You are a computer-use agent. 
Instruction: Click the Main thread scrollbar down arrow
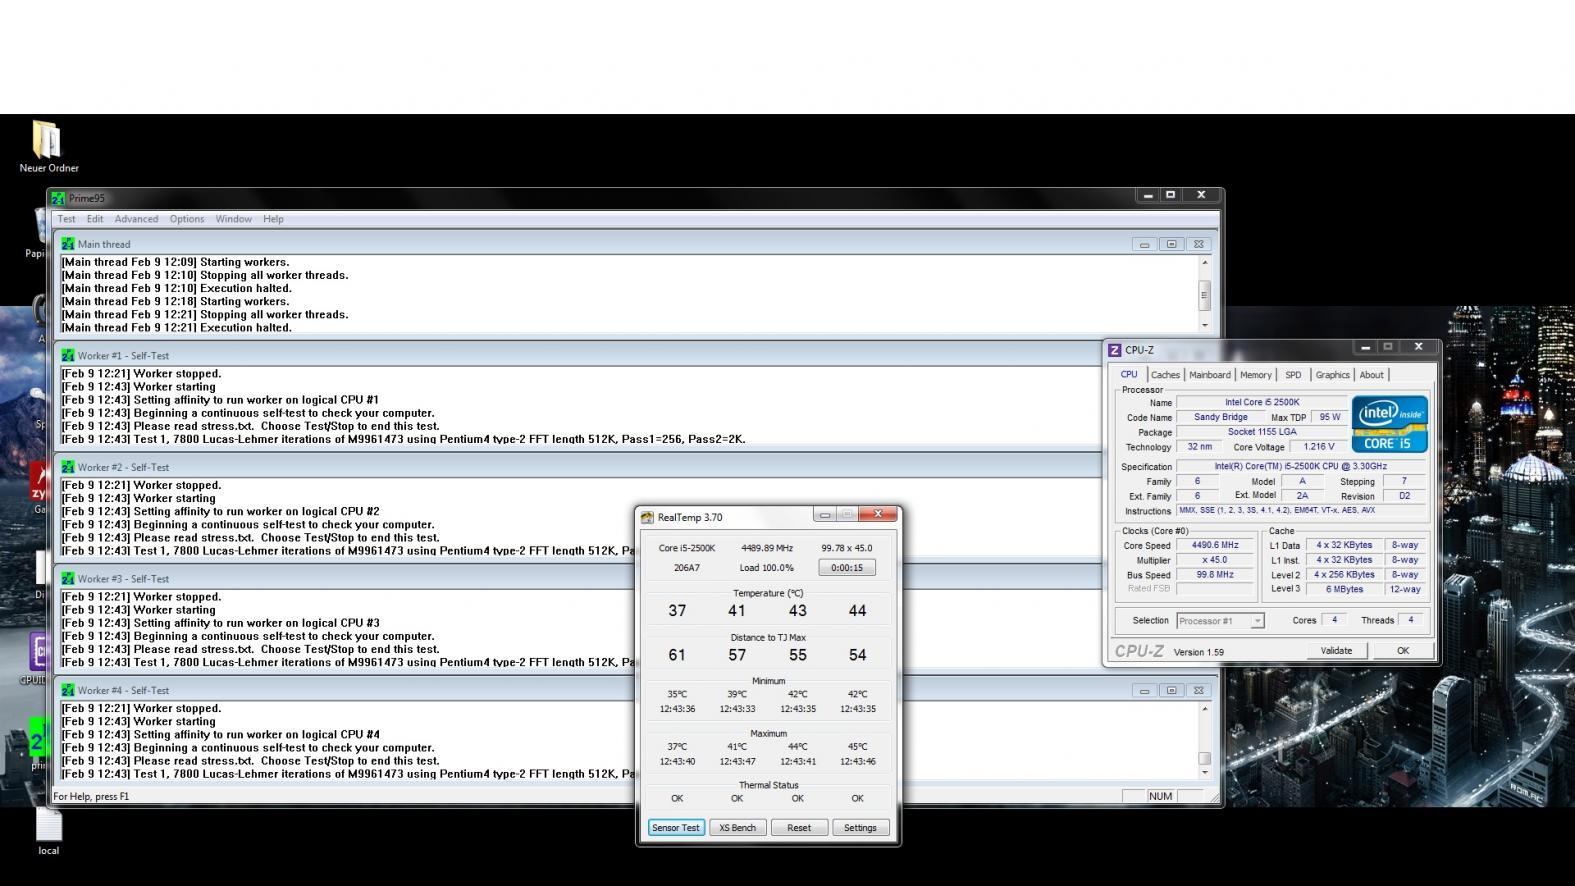tap(1205, 324)
